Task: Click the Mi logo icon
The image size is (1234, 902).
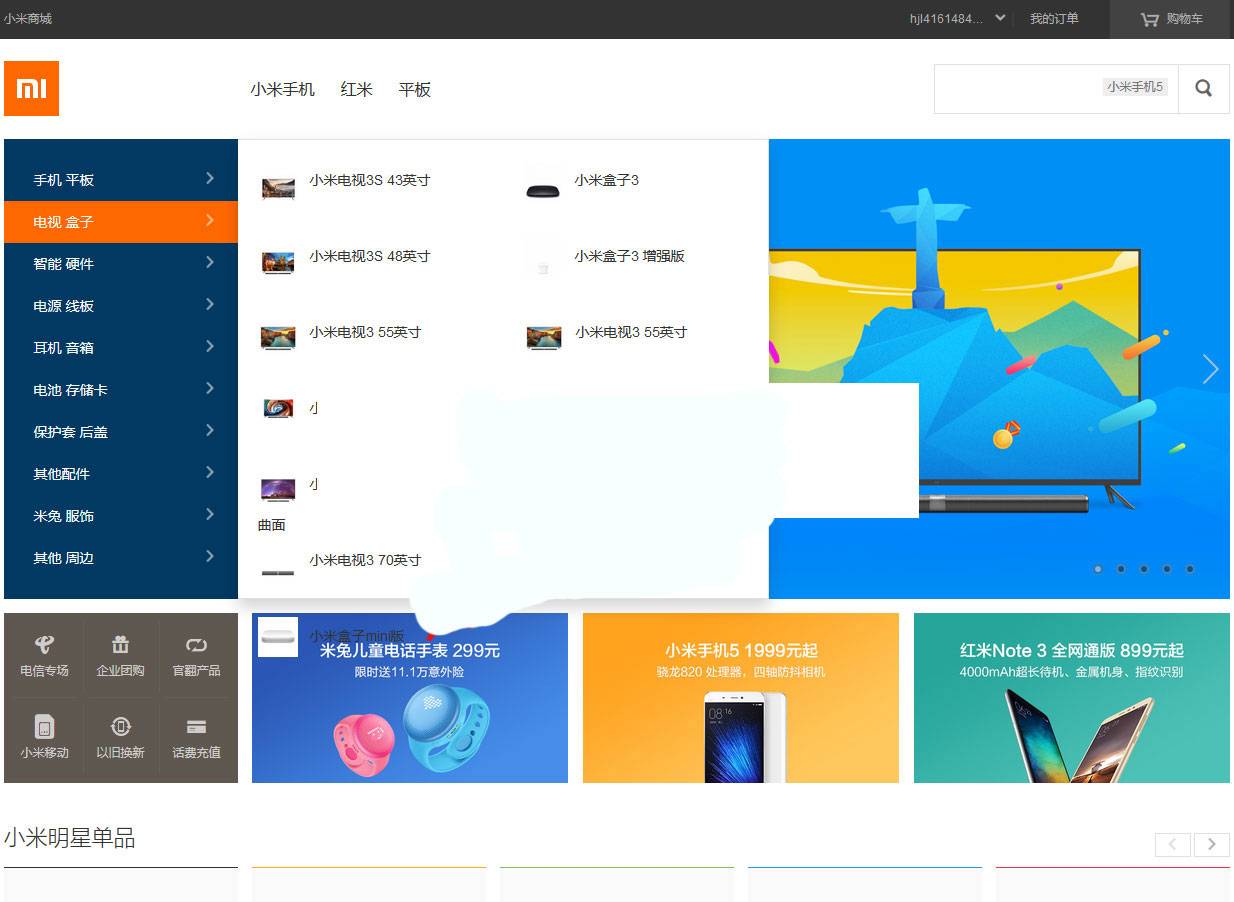Action: tap(31, 88)
